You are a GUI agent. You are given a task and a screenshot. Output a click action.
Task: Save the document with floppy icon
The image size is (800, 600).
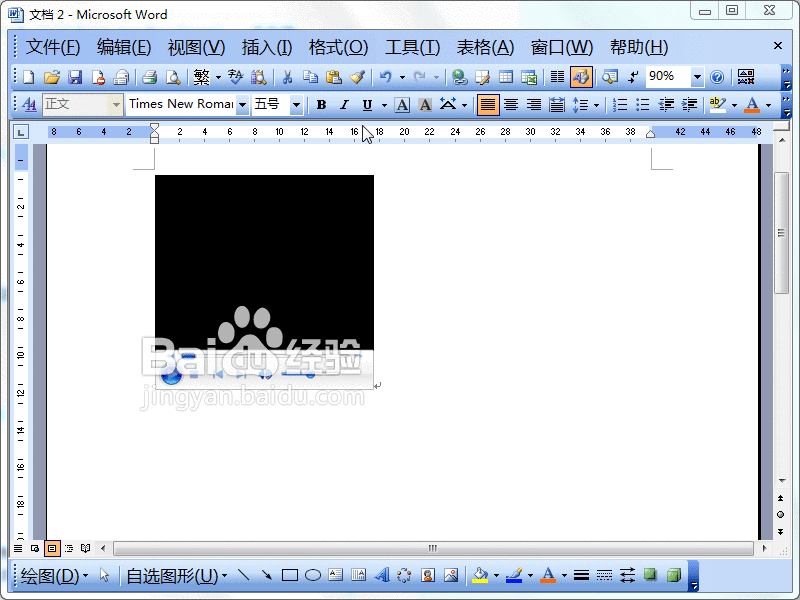tap(75, 77)
